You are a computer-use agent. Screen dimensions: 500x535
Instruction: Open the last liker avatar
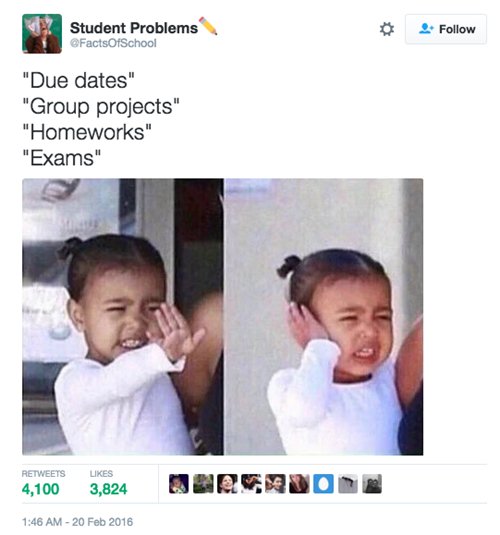372,483
